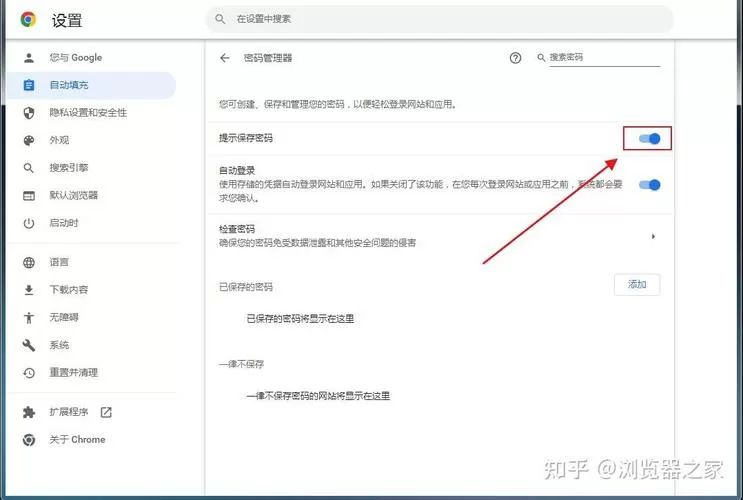743x500 pixels.
Task: Click the reset clock icon for 重置并清理
Action: (x=29, y=373)
